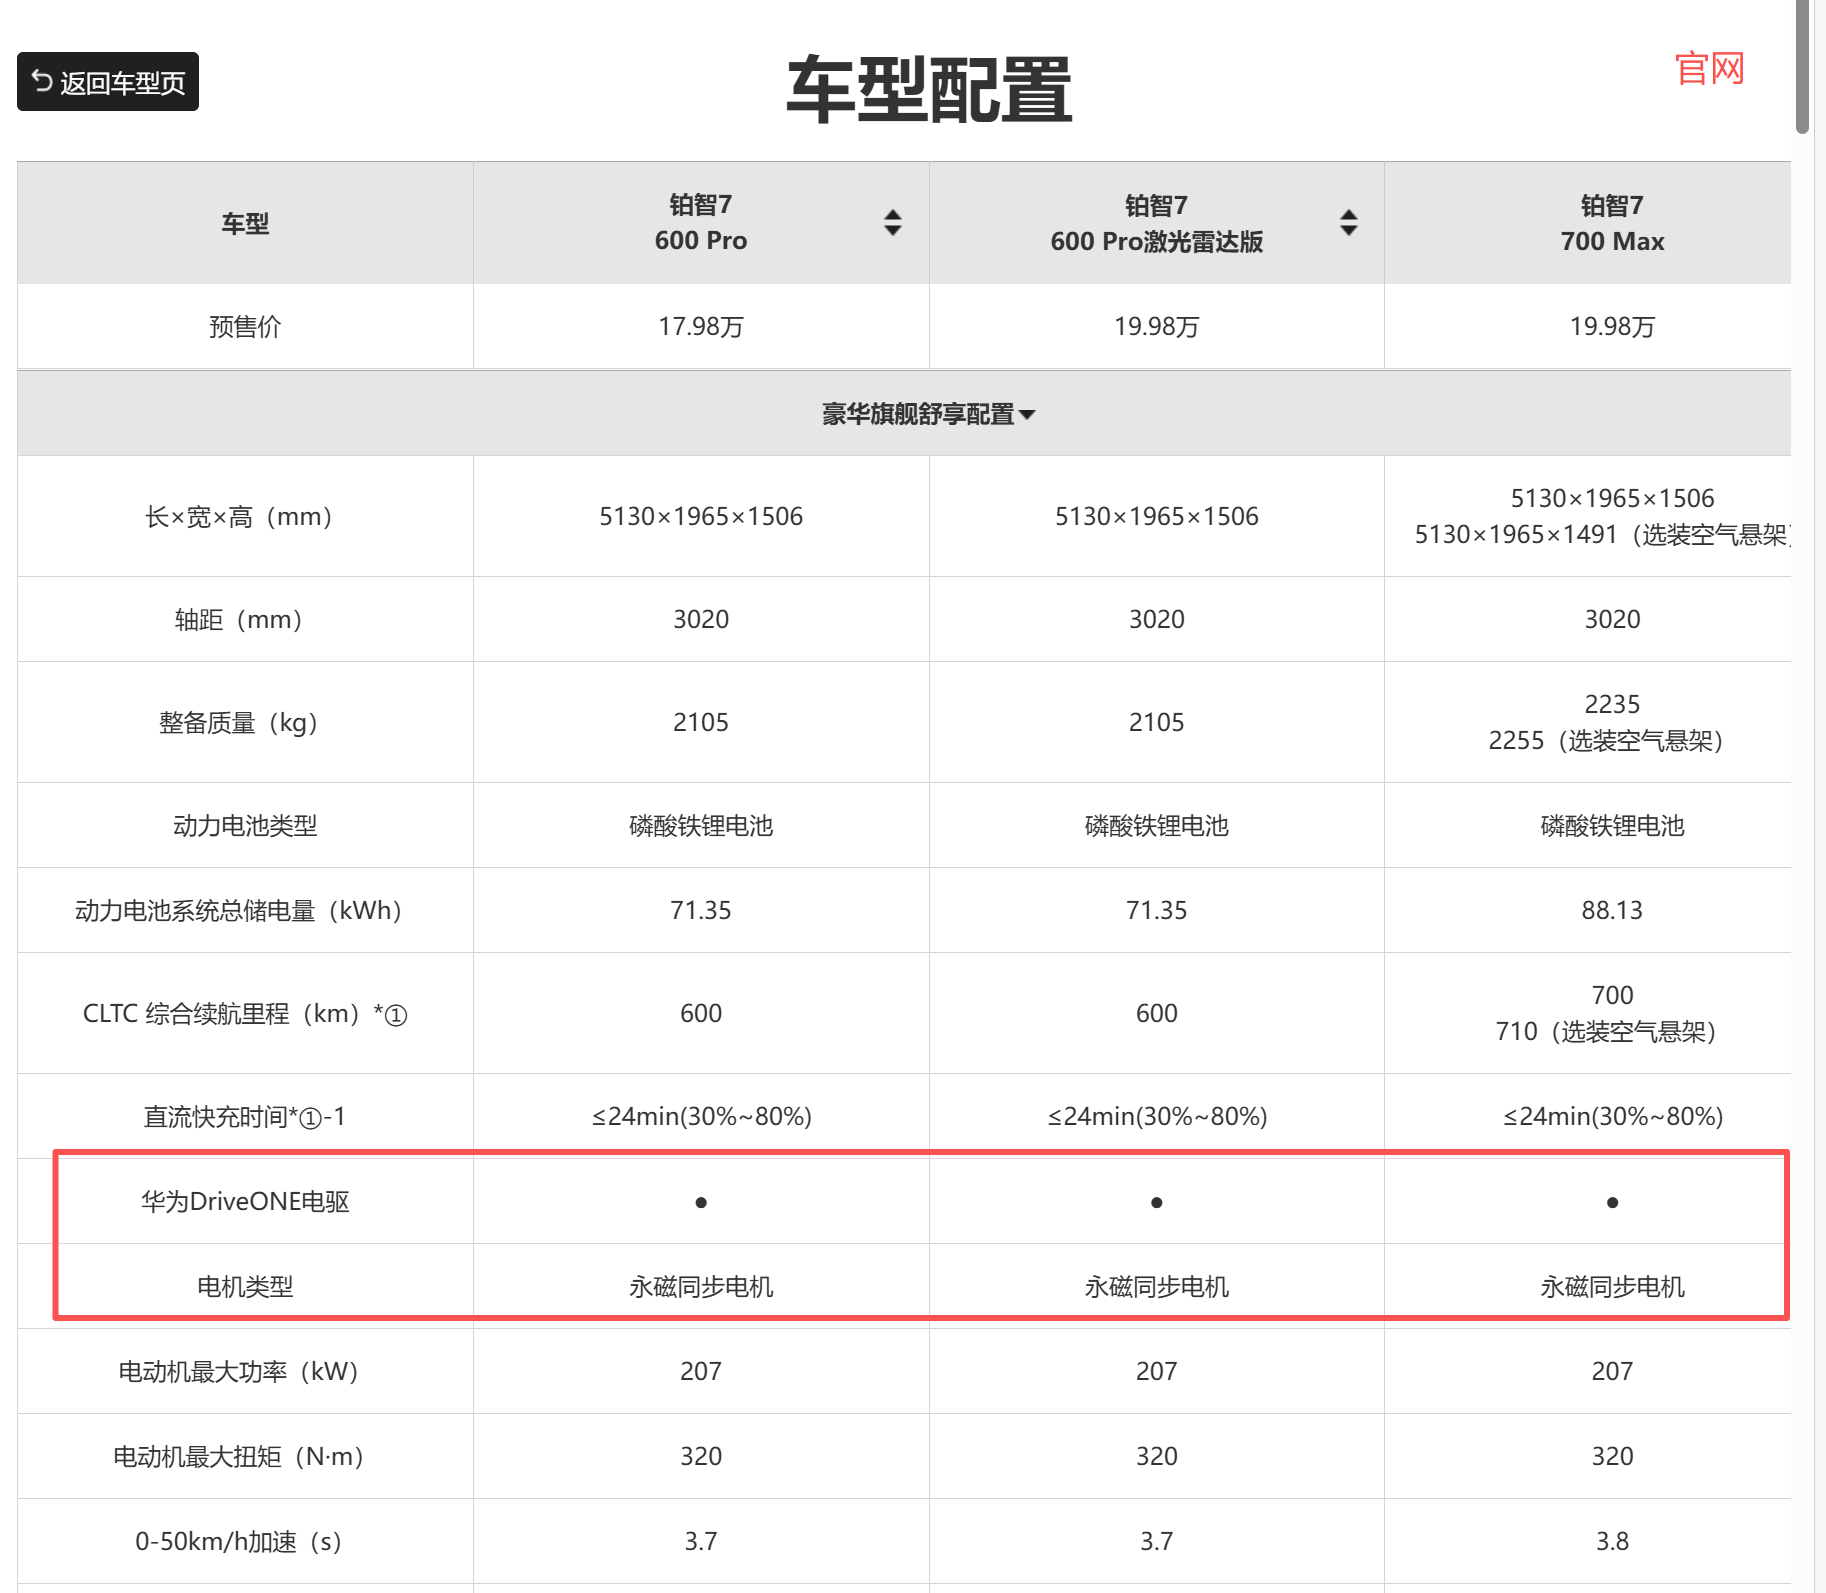Click the 车型 header cell

coord(245,223)
